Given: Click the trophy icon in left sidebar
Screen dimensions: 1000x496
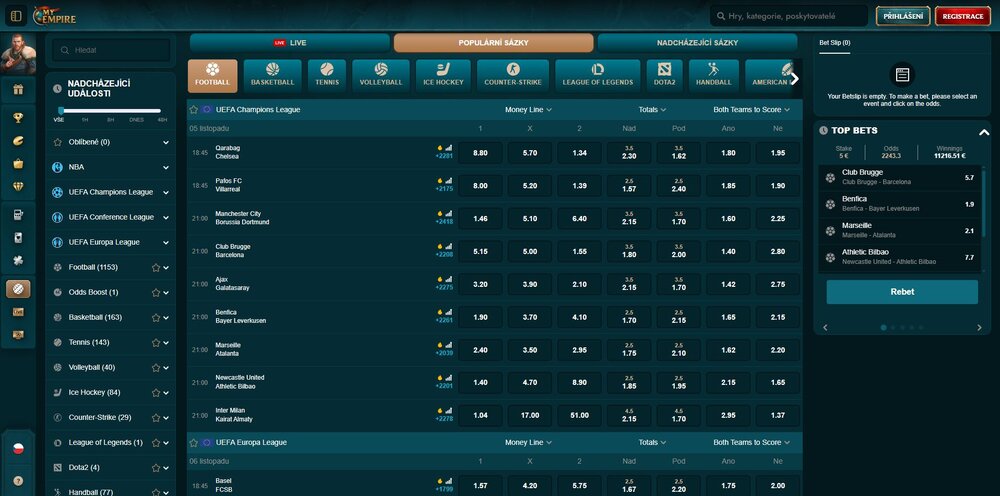Looking at the screenshot, I should 17,118.
